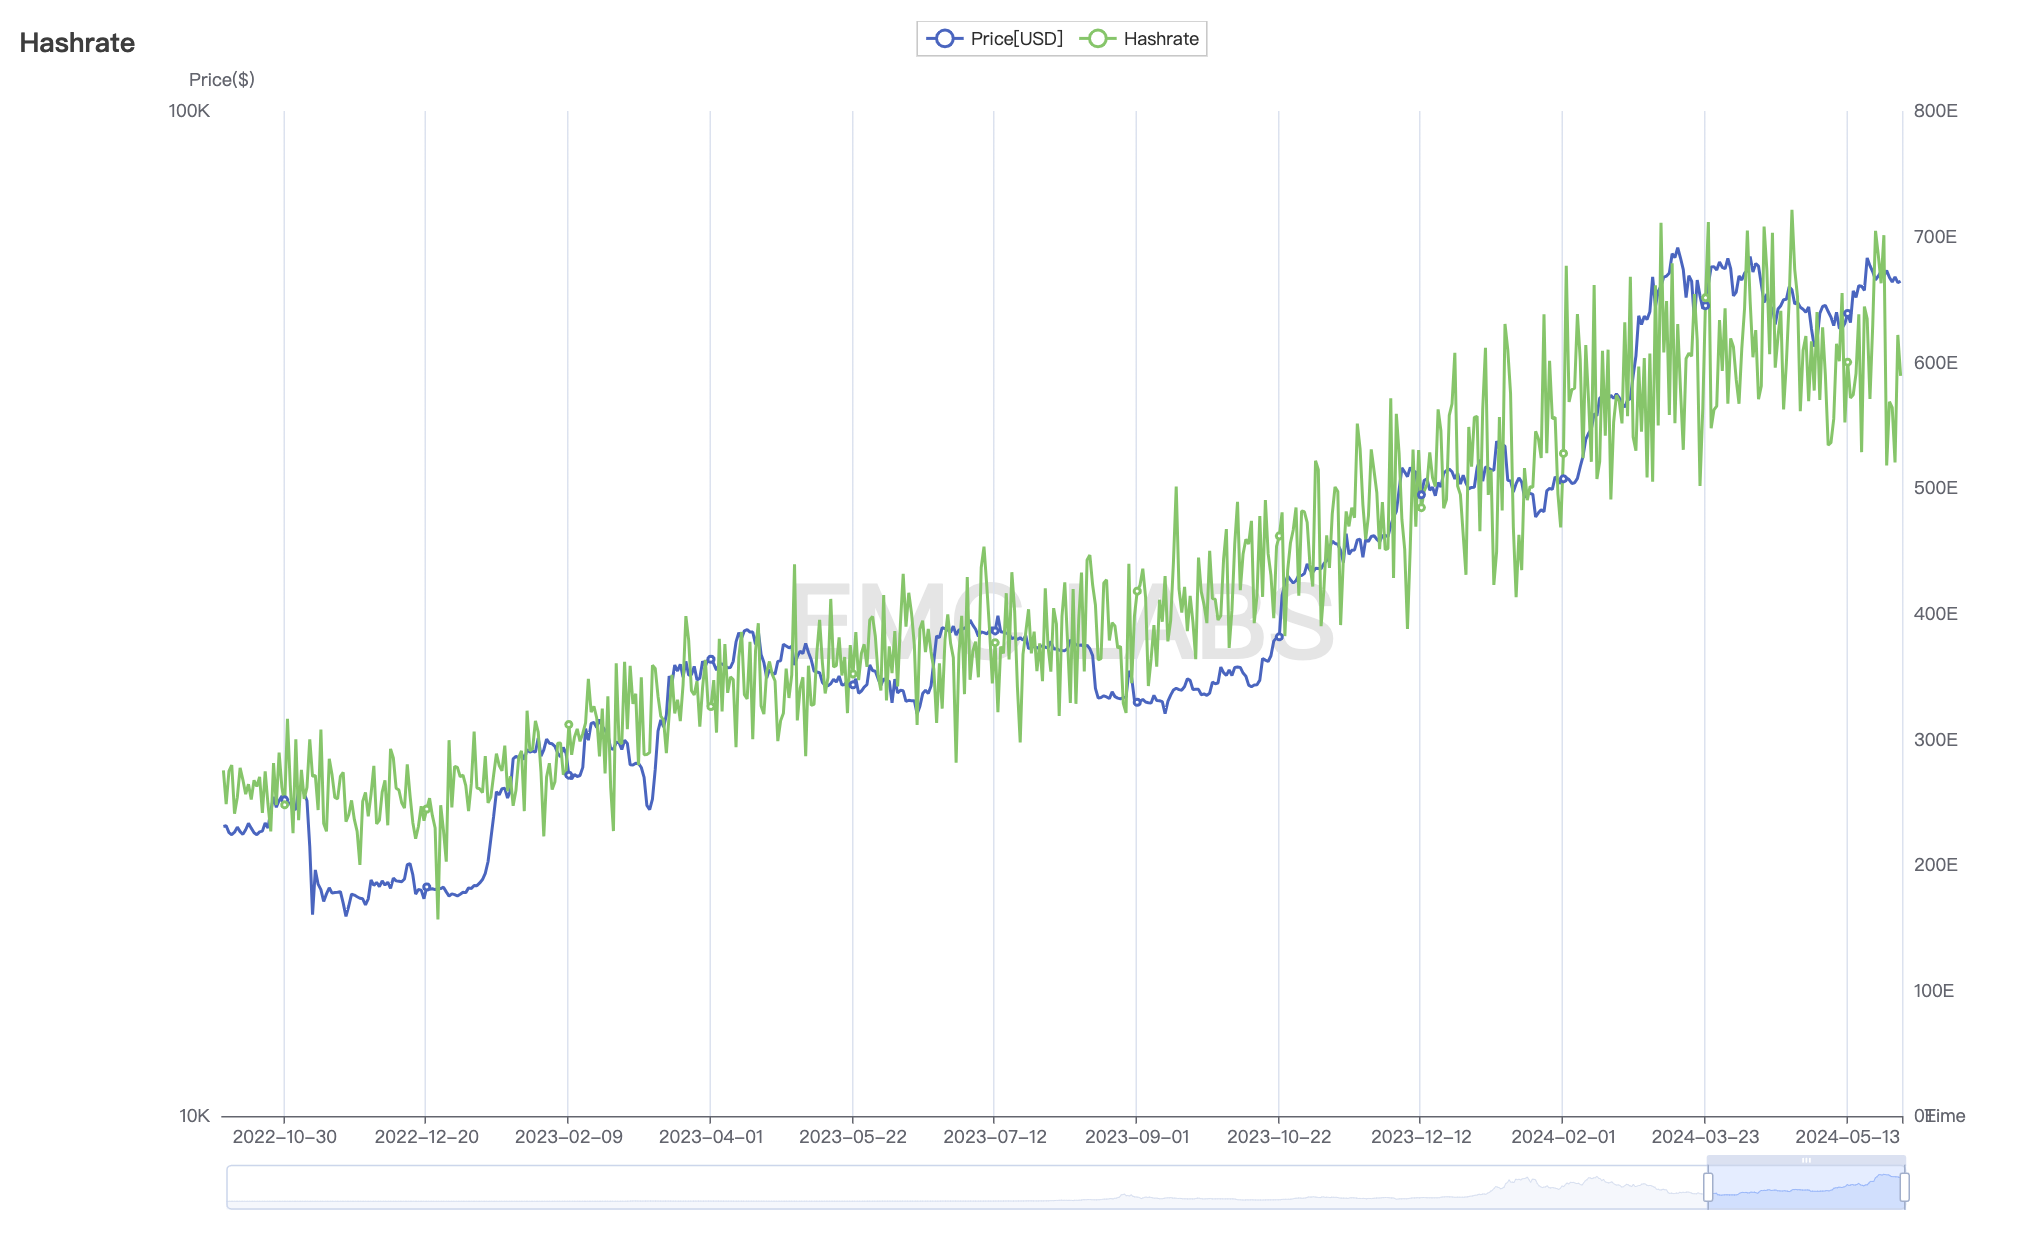The width and height of the screenshot is (2022, 1254).
Task: Click the right handle of zoom slider
Action: pos(1904,1187)
